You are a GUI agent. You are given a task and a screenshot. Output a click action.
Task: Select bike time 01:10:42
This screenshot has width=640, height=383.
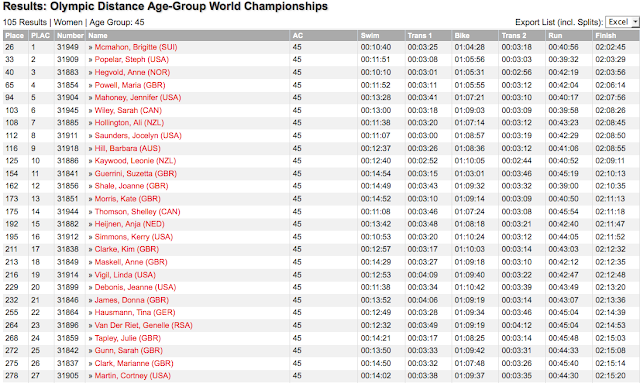point(469,287)
